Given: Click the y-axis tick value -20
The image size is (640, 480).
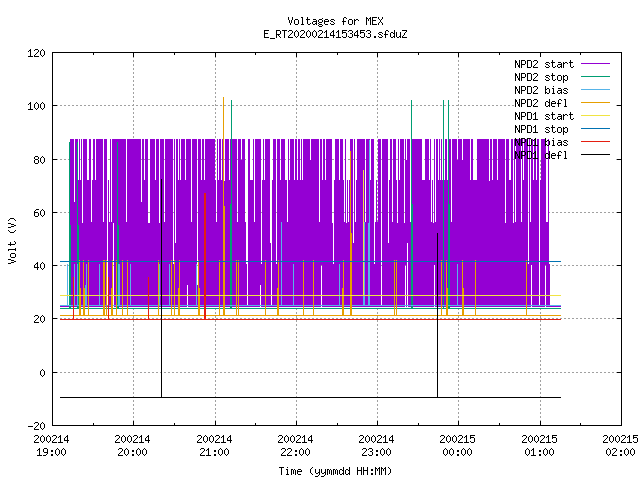Looking at the screenshot, I should click(36, 426).
